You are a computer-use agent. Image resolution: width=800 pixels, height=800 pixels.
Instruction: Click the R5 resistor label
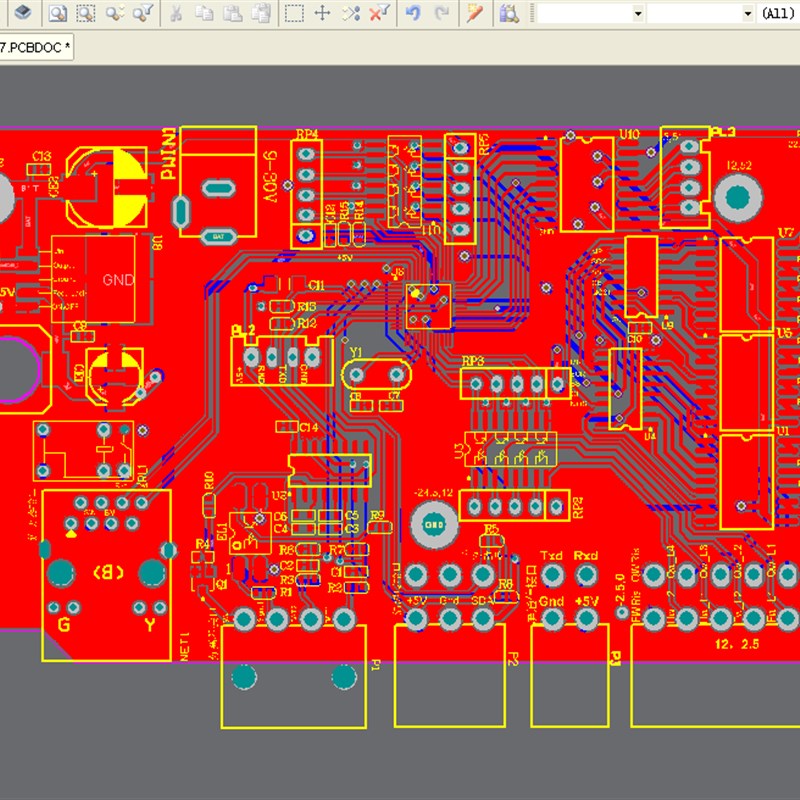(x=490, y=530)
